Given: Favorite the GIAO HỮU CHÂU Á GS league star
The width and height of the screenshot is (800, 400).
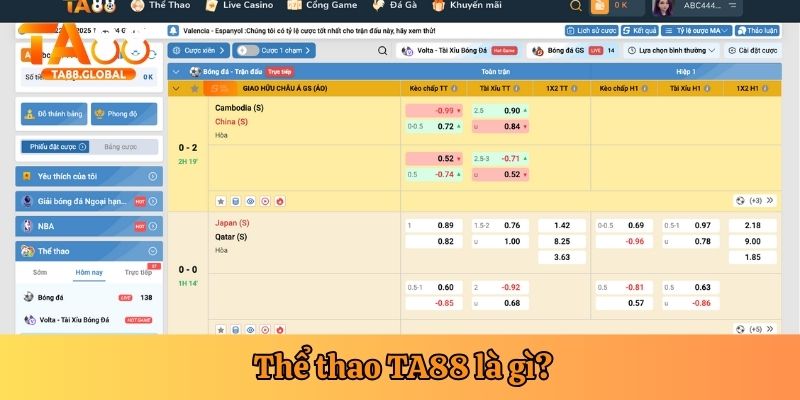Looking at the screenshot, I should (x=194, y=88).
